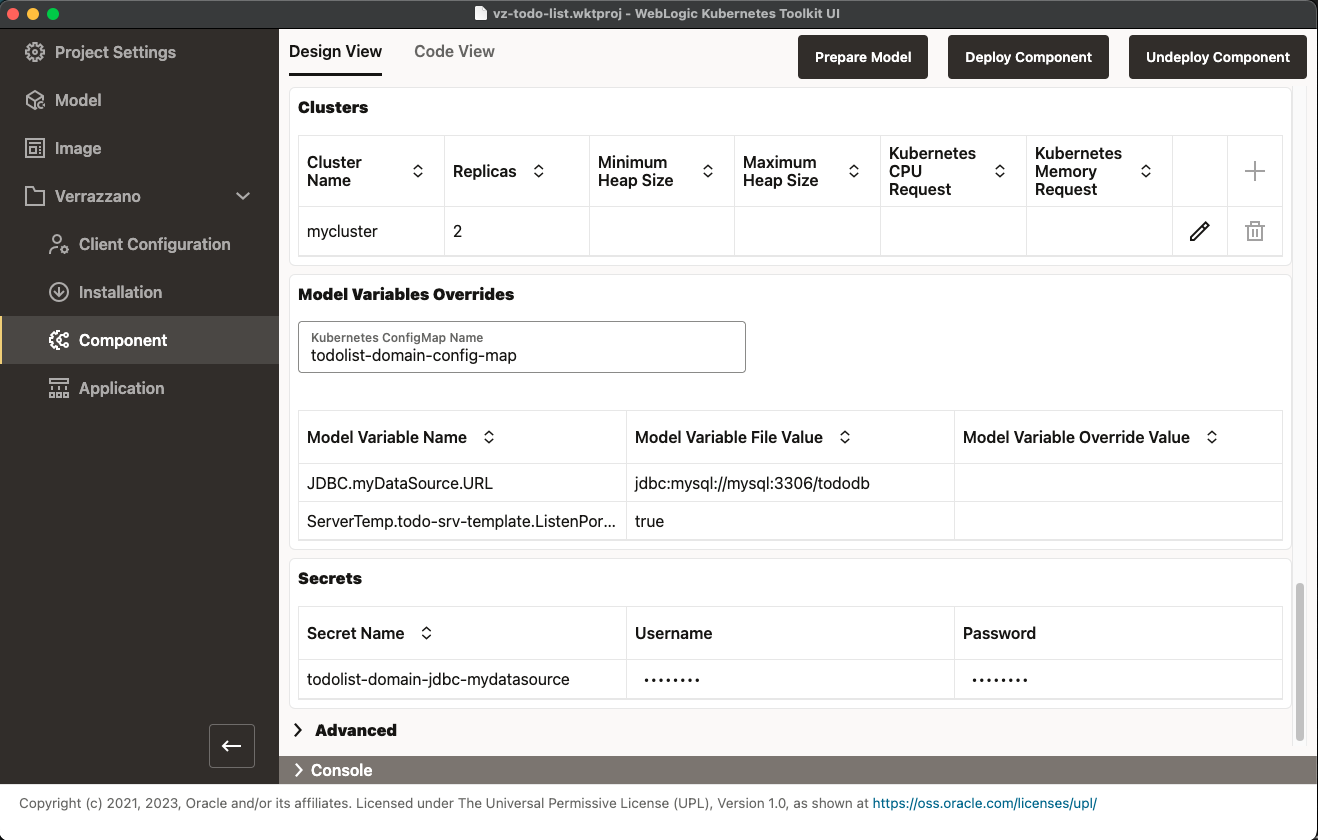Open the Application page
The image size is (1318, 840).
pyautogui.click(x=121, y=388)
